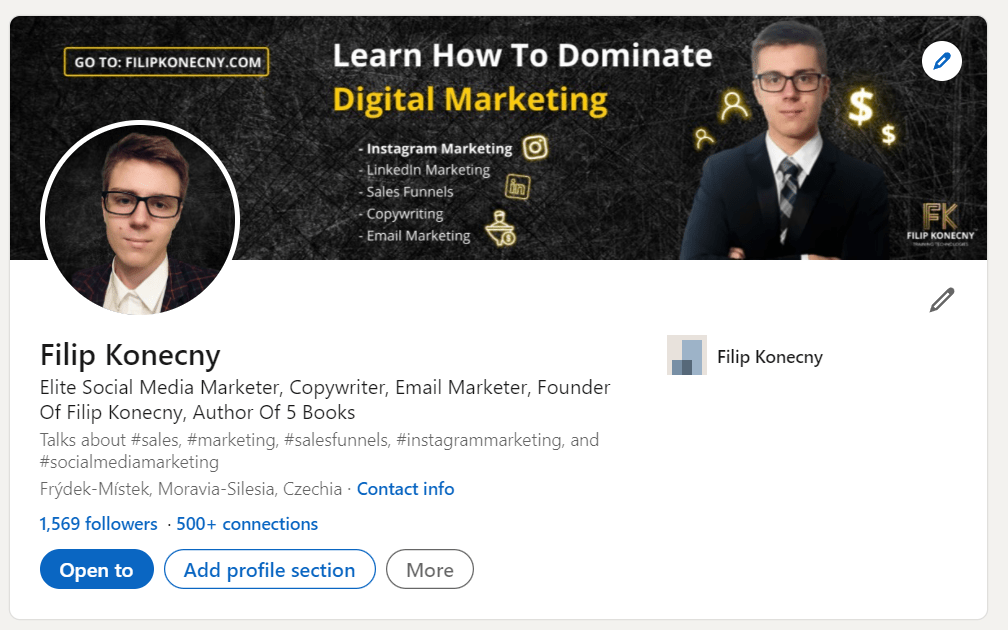The height and width of the screenshot is (630, 1008).
Task: Select the Filip Konecny company name link
Action: [769, 357]
